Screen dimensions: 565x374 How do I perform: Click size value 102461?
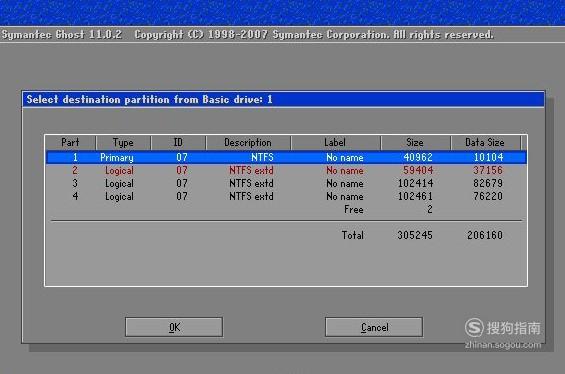(415, 196)
